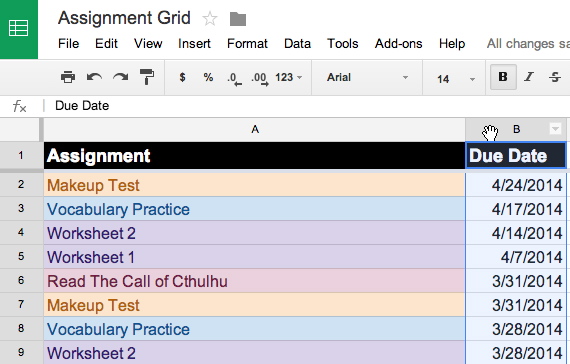Select row 3 header
Viewport: 570px width, 364px height.
point(21,208)
